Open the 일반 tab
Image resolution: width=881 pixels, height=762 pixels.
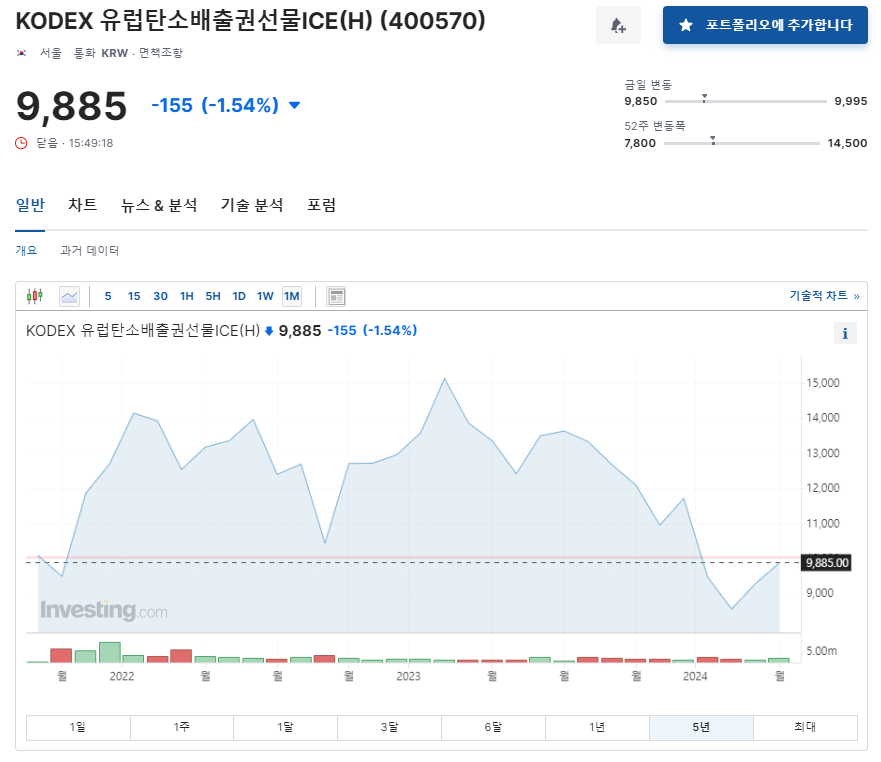coord(30,205)
